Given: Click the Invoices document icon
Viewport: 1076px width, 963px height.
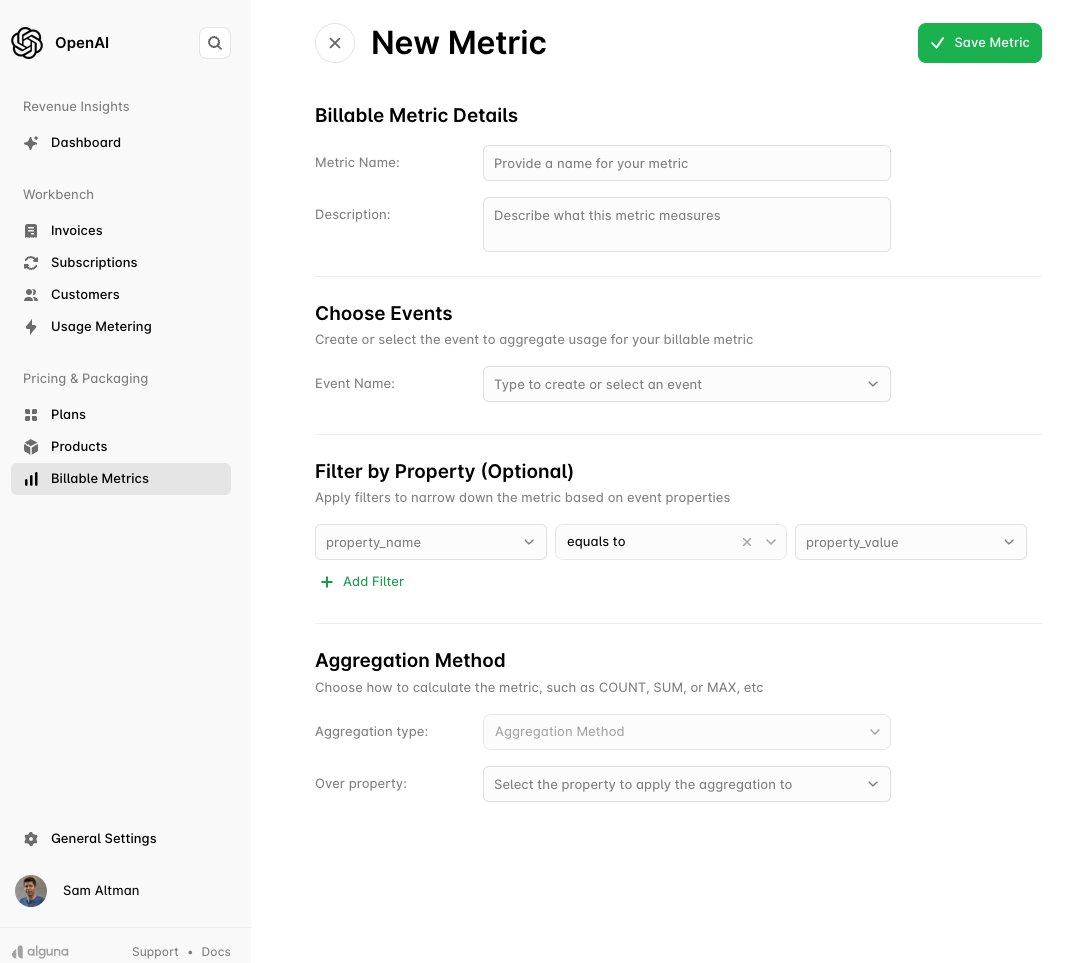Looking at the screenshot, I should pos(31,231).
